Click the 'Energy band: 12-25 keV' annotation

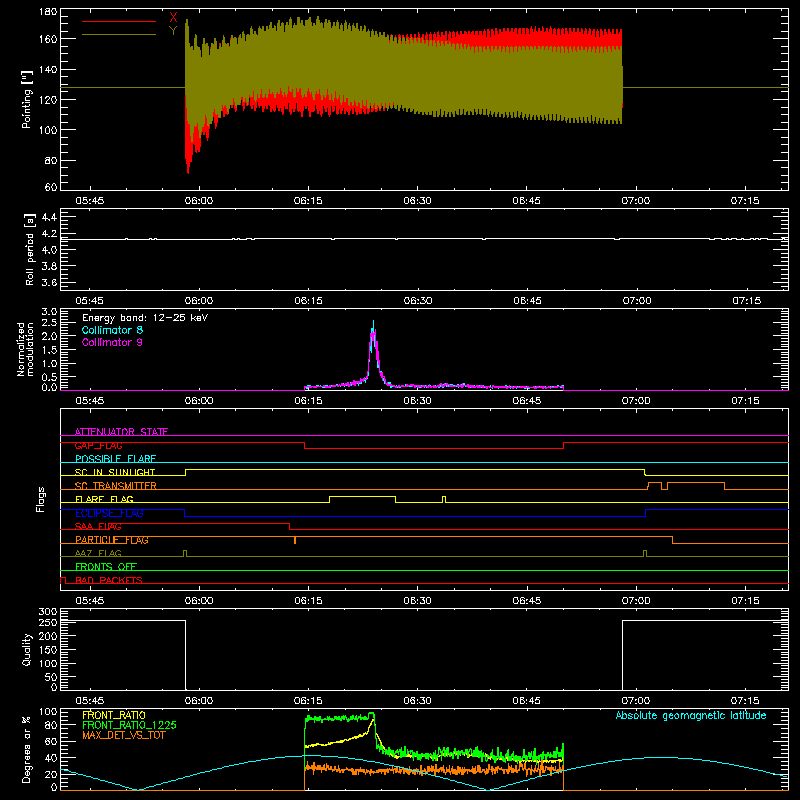tap(145, 318)
